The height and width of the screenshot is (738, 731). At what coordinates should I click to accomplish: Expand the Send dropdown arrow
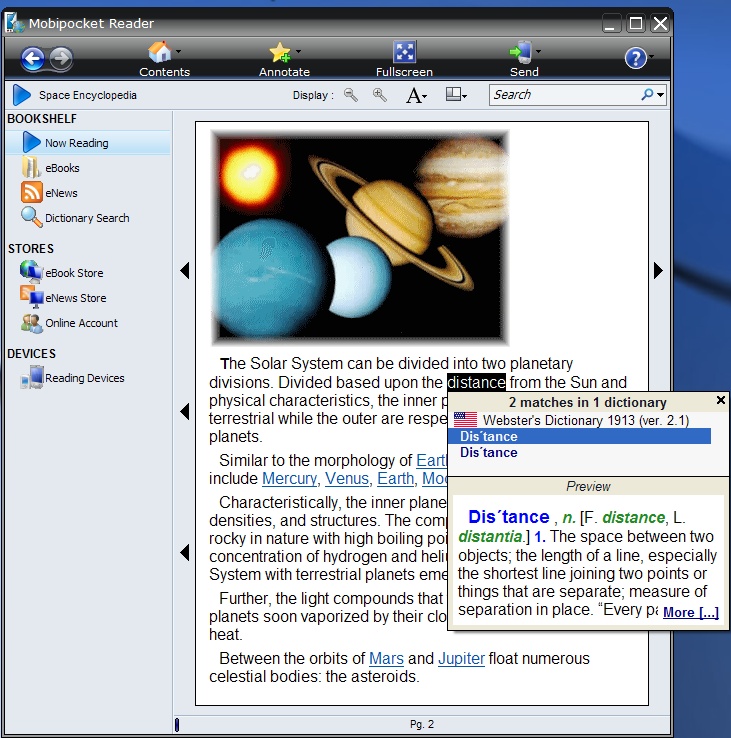(x=538, y=51)
